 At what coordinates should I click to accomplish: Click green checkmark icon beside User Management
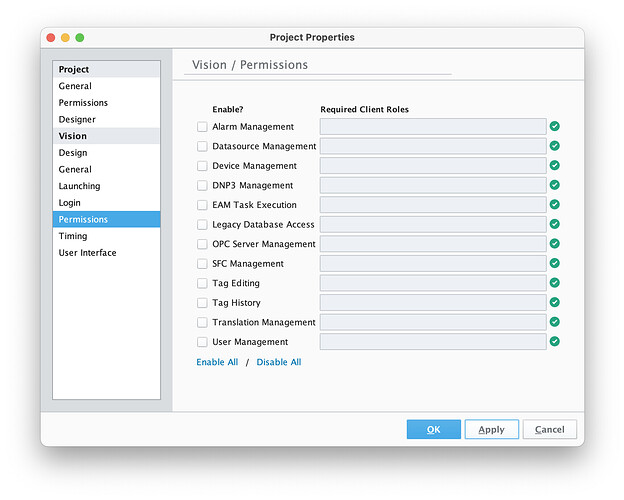554,341
